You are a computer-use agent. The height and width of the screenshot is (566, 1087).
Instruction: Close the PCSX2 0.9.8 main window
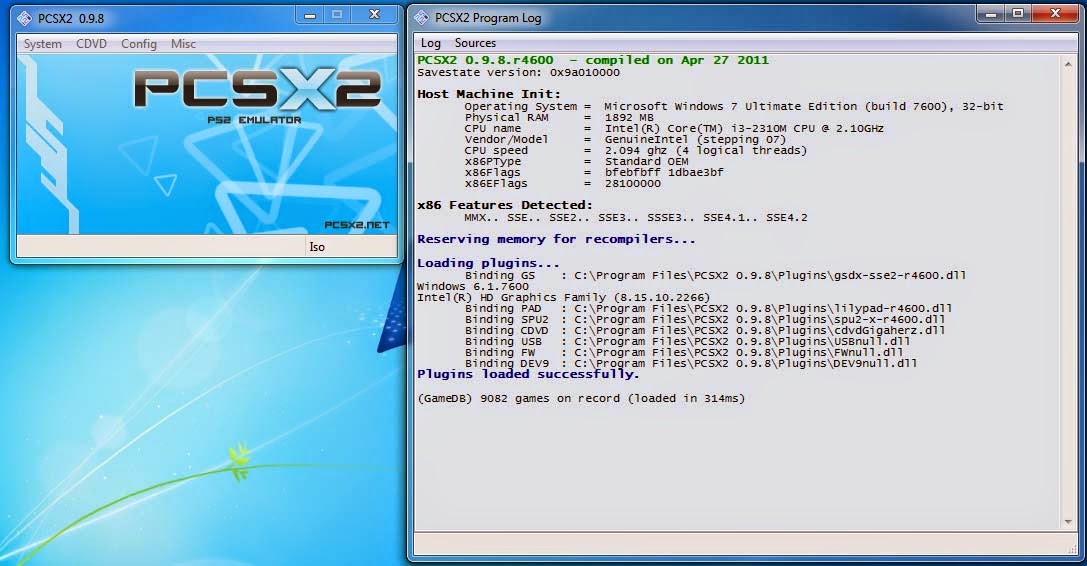[374, 15]
